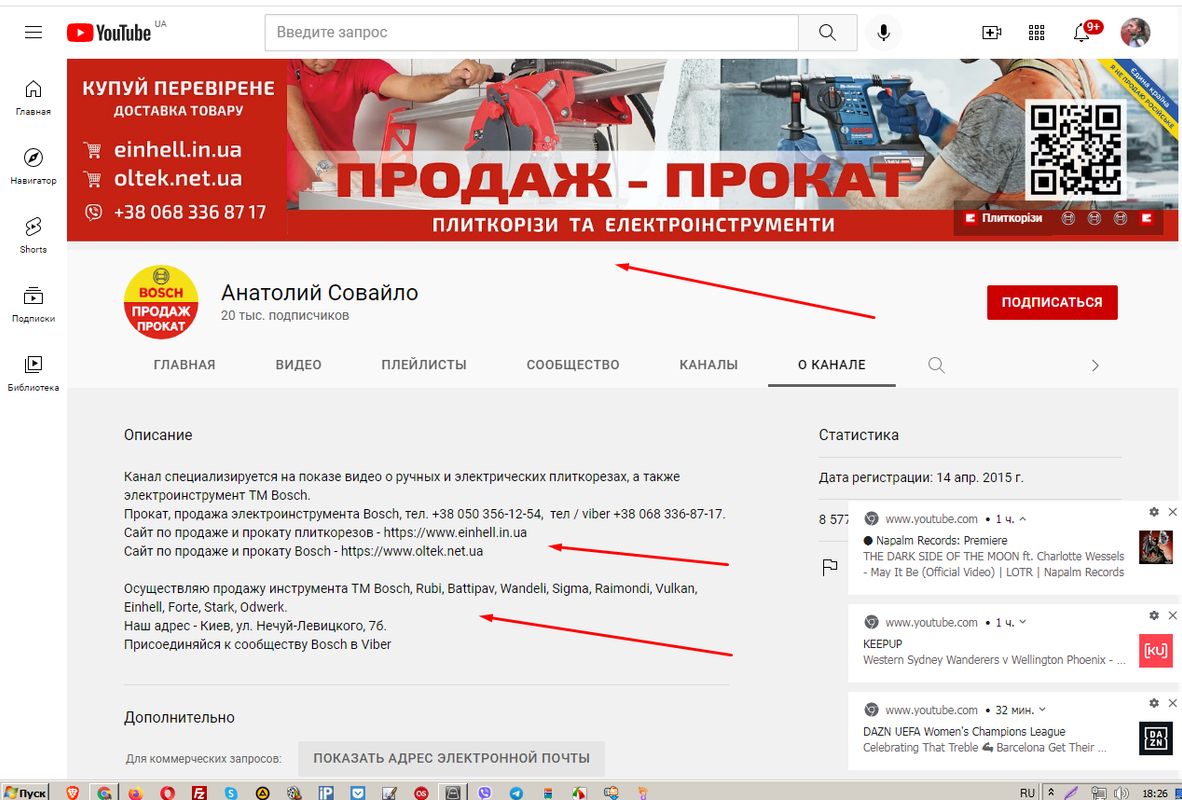Click DAZN UEFA Women's Champions League title
This screenshot has width=1182, height=800.
click(964, 731)
